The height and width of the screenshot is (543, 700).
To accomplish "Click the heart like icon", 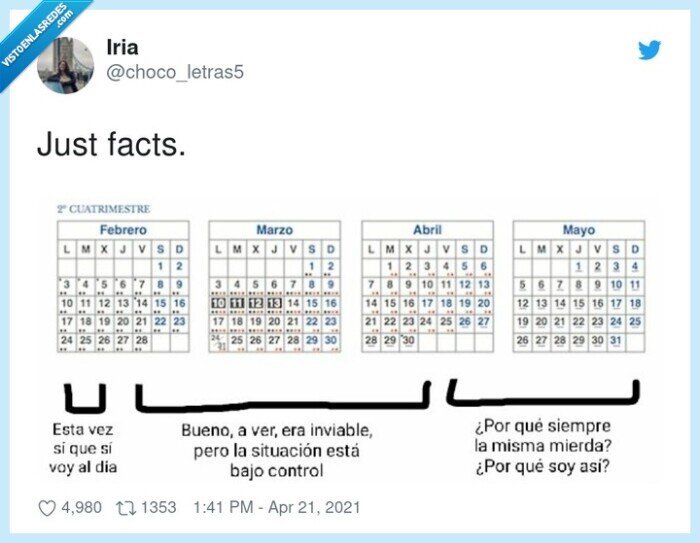I will pos(46,508).
